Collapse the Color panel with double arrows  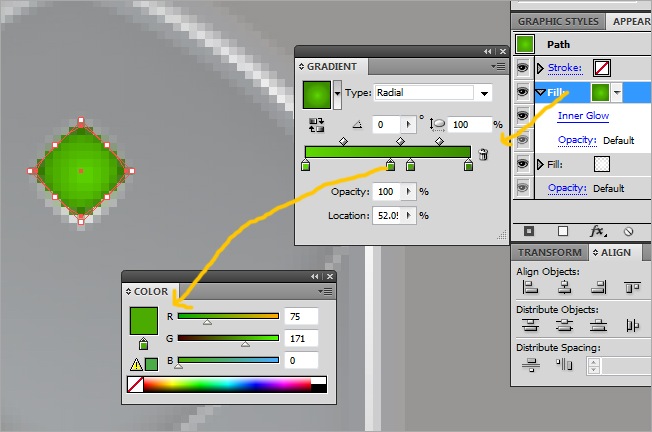[315, 276]
